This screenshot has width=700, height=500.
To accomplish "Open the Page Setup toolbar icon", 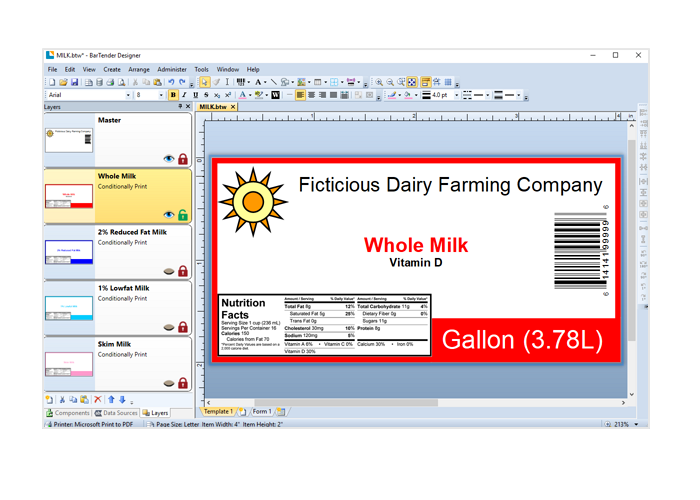I will [x=89, y=82].
